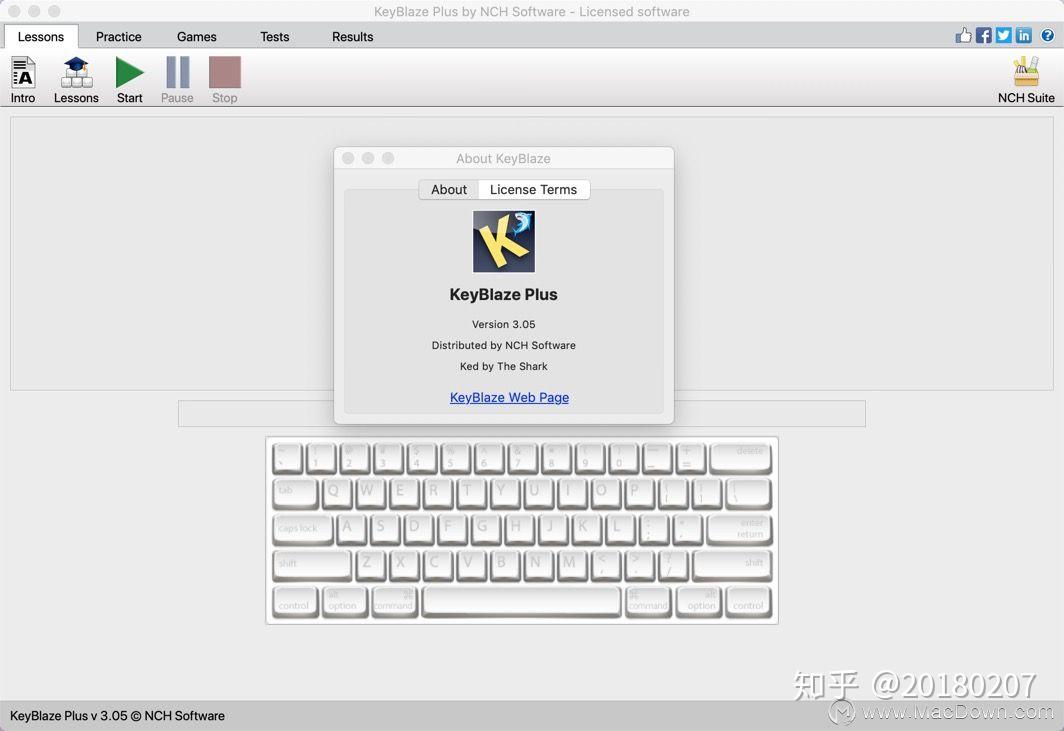Image resolution: width=1064 pixels, height=731 pixels.
Task: Open the Practice section
Action: point(118,36)
